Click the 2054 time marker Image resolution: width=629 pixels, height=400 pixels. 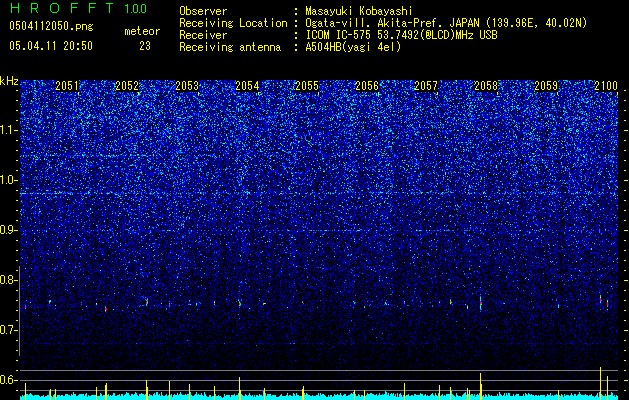247,86
